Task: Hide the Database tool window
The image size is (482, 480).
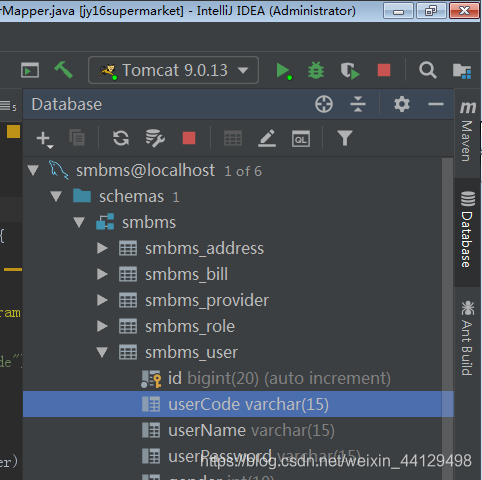Action: (436, 104)
